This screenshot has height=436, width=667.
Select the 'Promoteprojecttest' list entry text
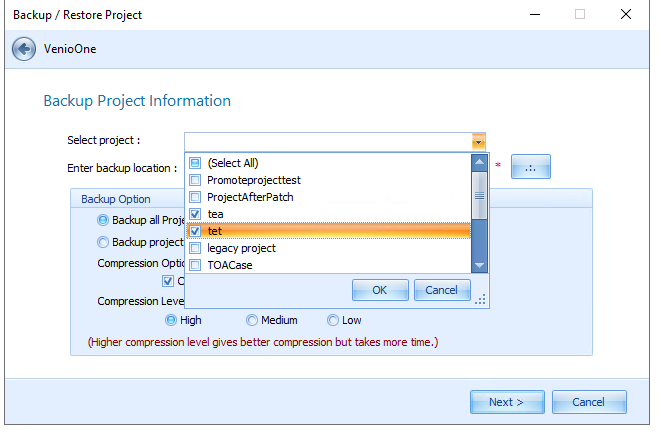click(x=254, y=180)
